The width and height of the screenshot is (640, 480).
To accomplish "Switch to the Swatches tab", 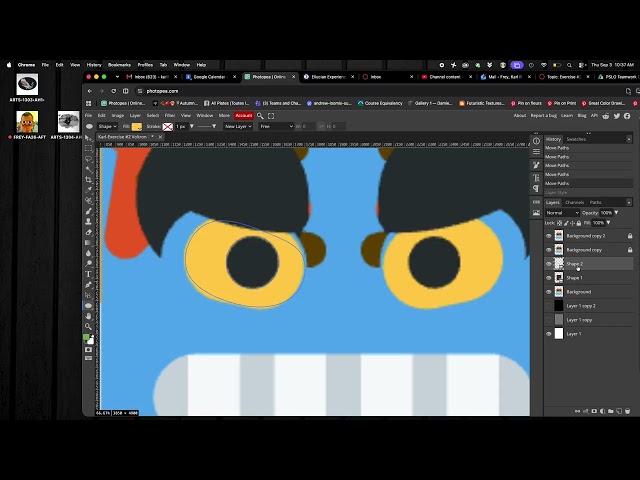I will [x=576, y=139].
